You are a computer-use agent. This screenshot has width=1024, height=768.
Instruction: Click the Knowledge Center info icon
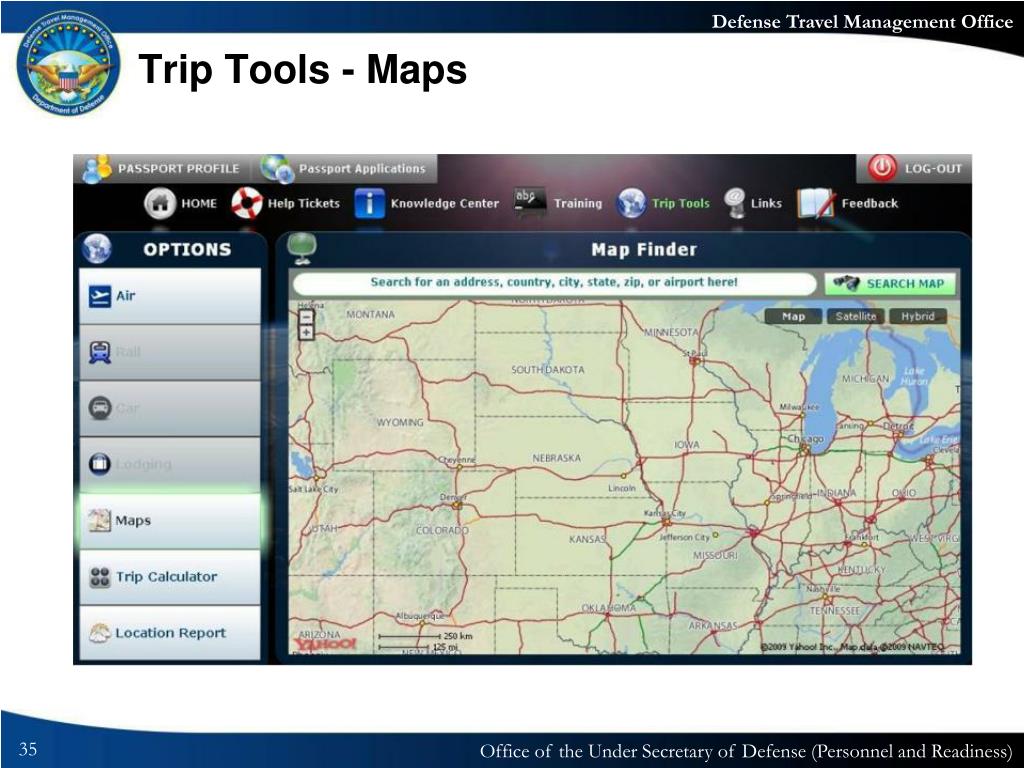(369, 203)
